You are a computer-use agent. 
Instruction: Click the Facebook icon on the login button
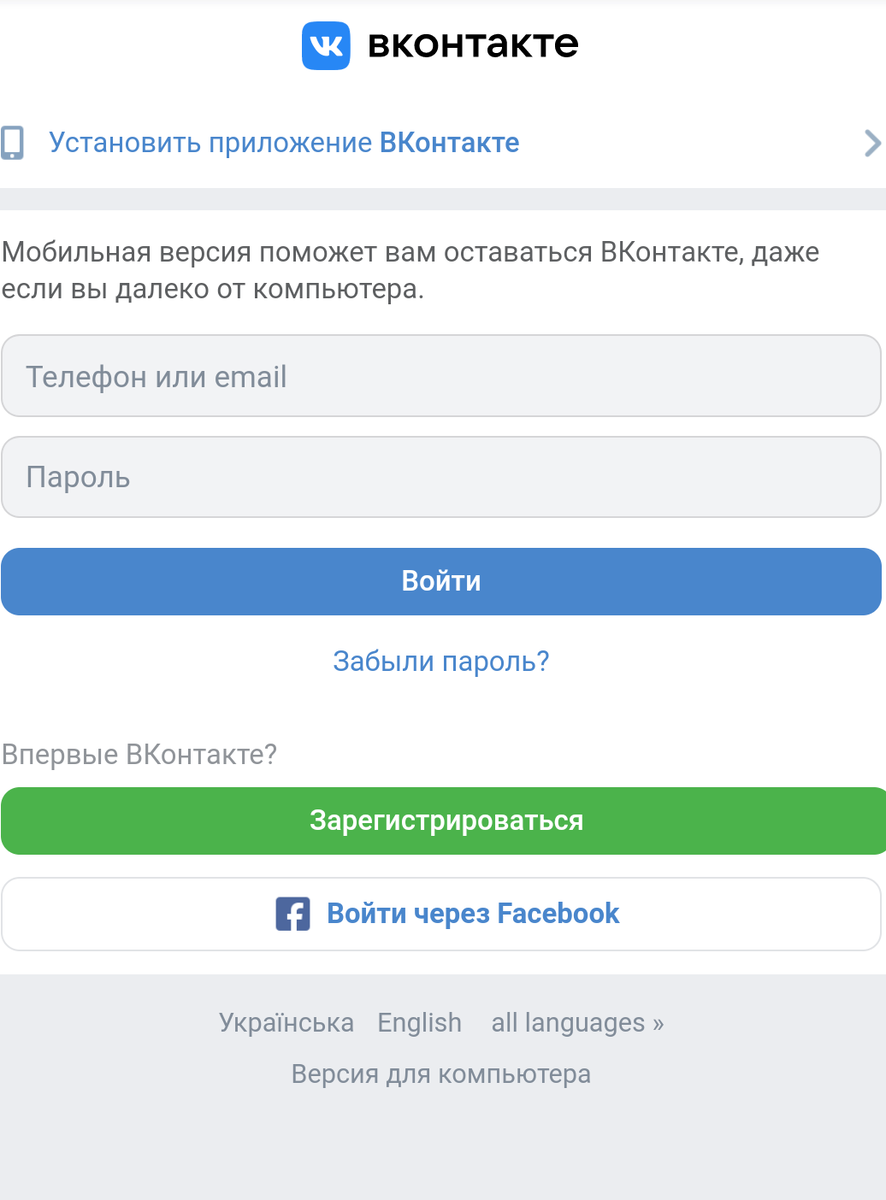click(291, 913)
